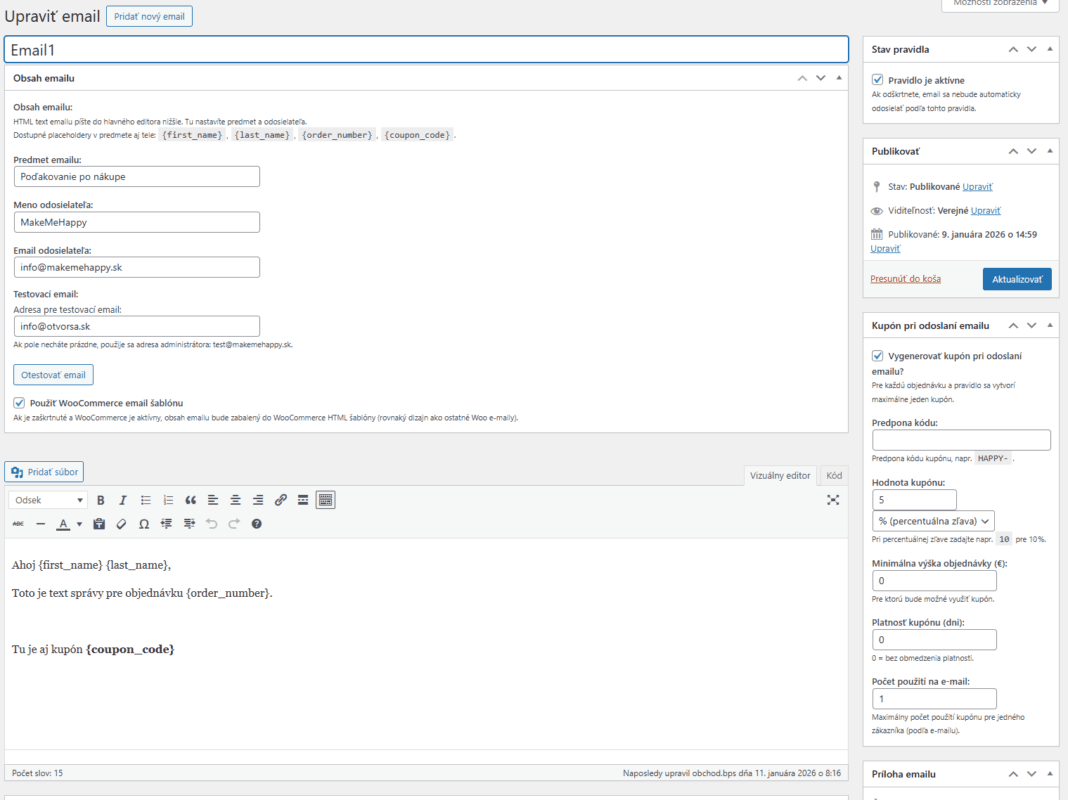Click the paste as text clipboard icon

[x=99, y=524]
